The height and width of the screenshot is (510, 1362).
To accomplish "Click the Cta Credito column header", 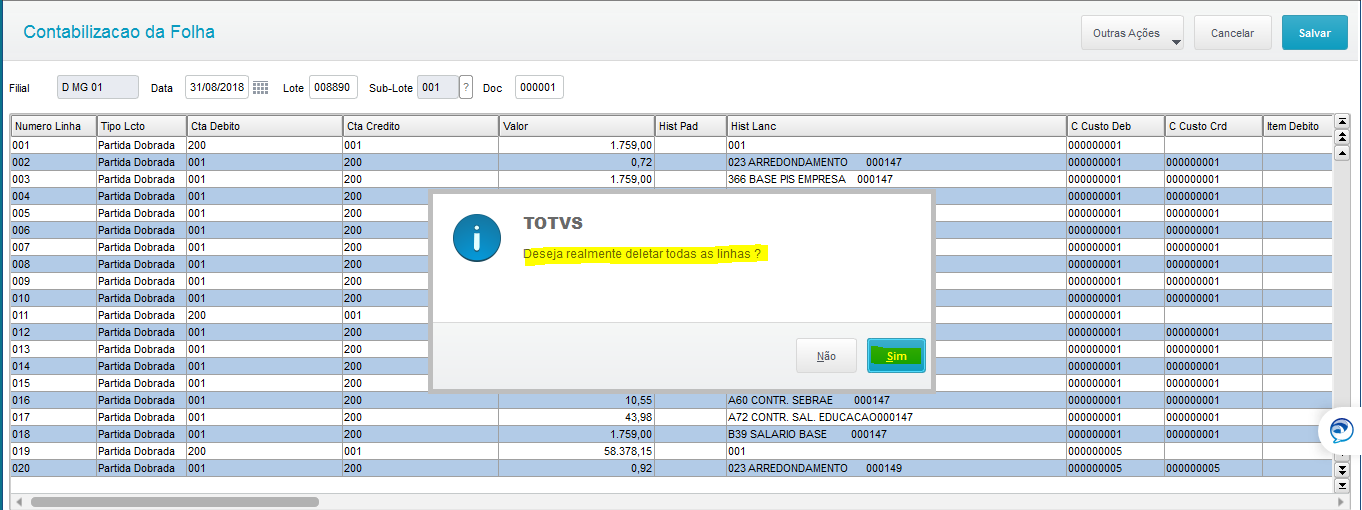I will (420, 126).
